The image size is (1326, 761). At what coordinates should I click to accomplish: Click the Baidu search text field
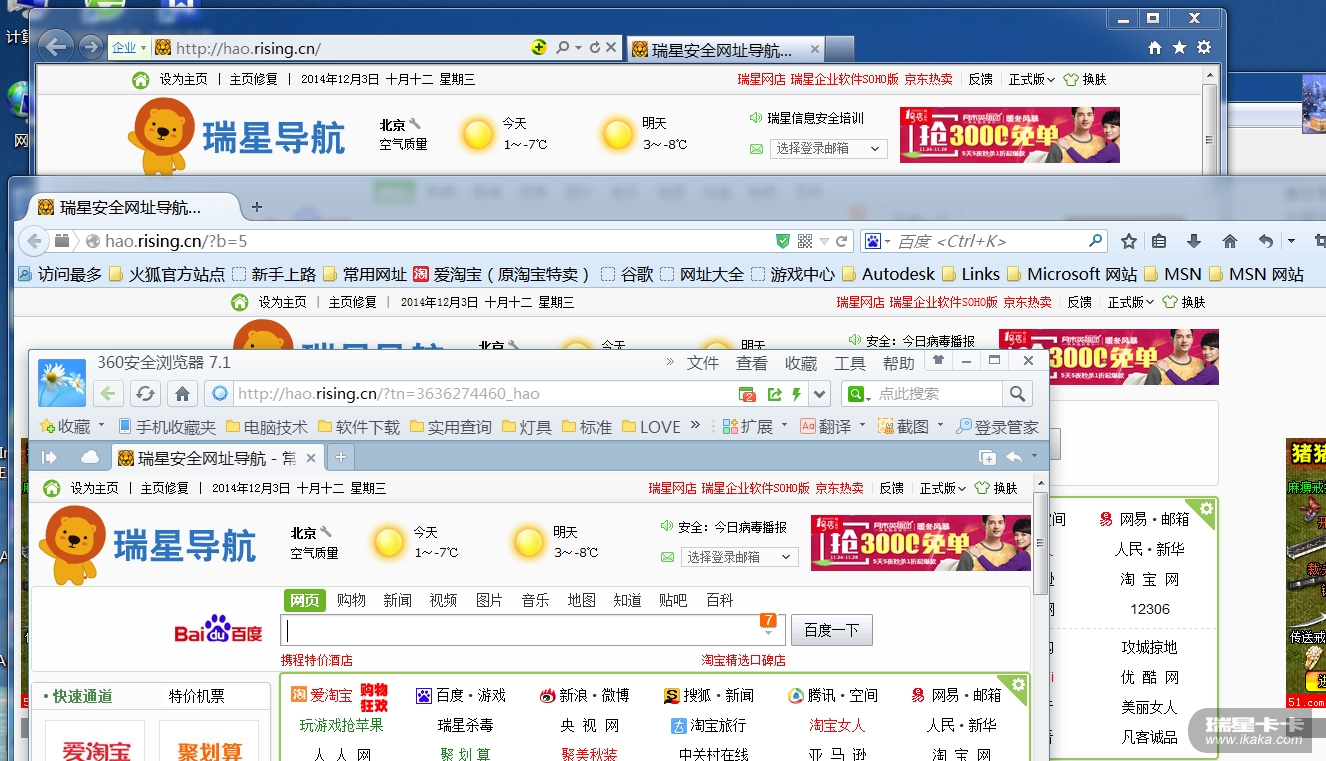click(x=532, y=631)
